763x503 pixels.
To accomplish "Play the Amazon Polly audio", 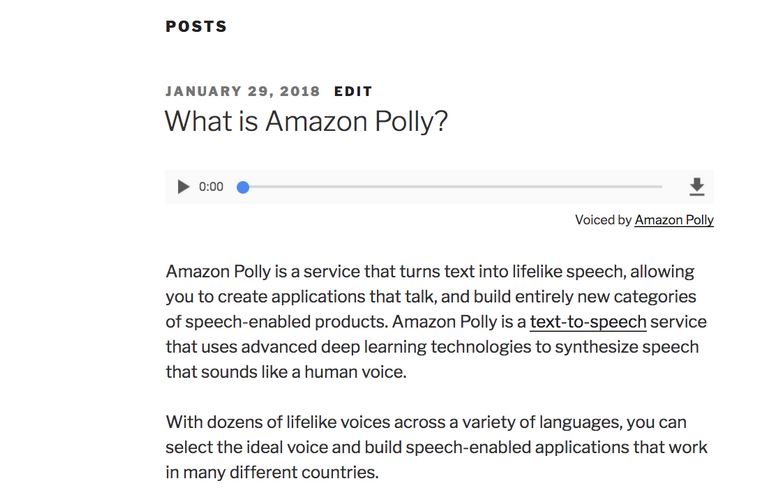I will pos(183,187).
